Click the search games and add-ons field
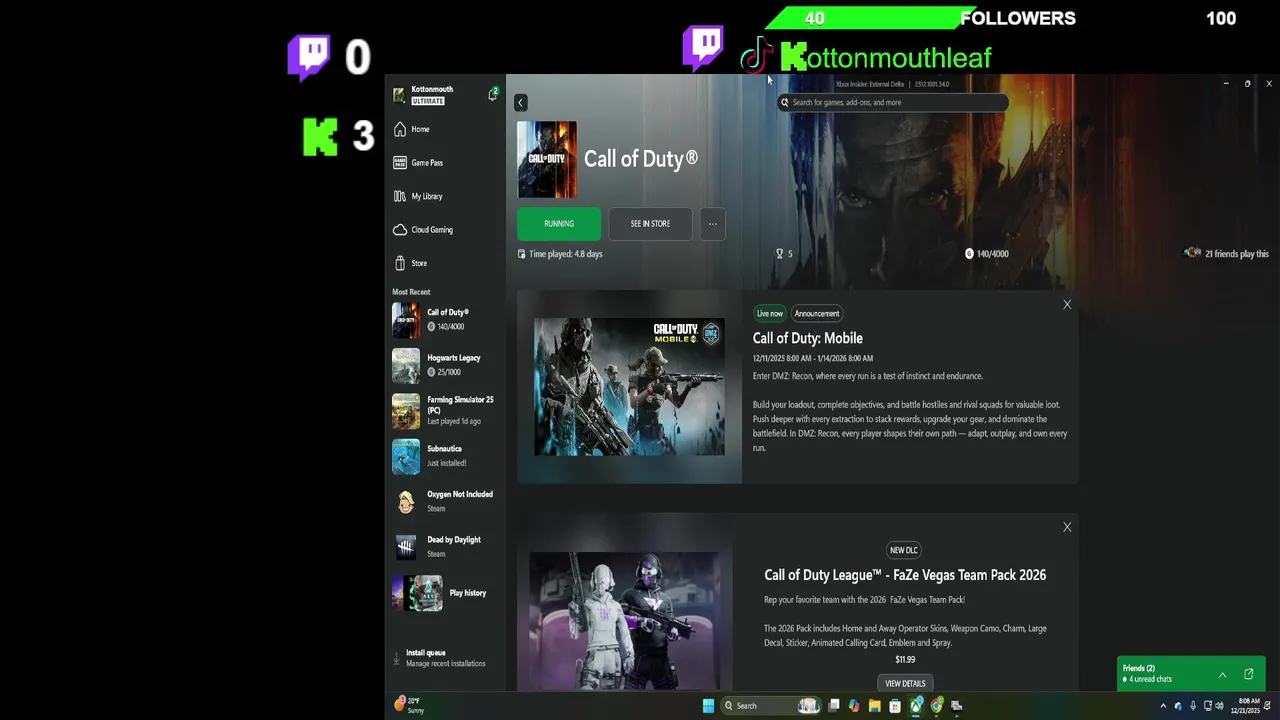This screenshot has height=720, width=1280. pos(893,102)
